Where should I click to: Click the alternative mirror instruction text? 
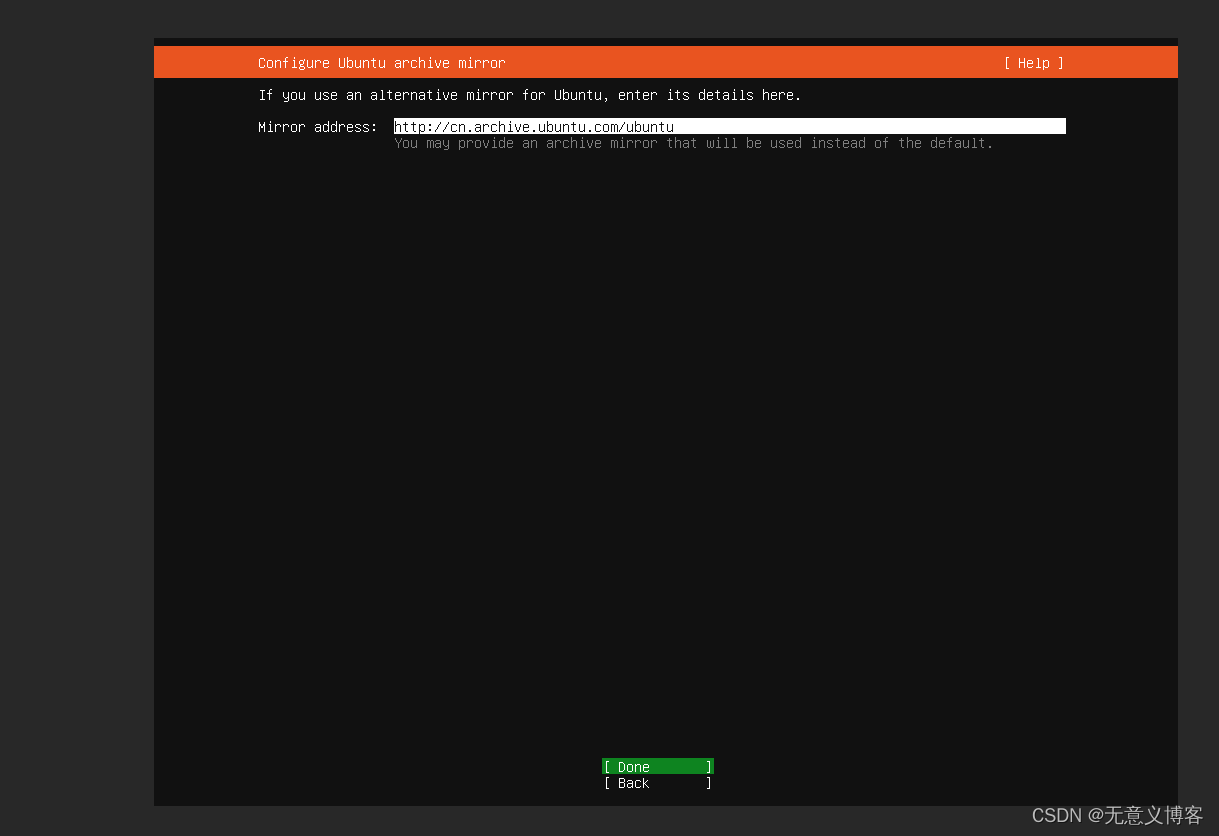point(528,95)
